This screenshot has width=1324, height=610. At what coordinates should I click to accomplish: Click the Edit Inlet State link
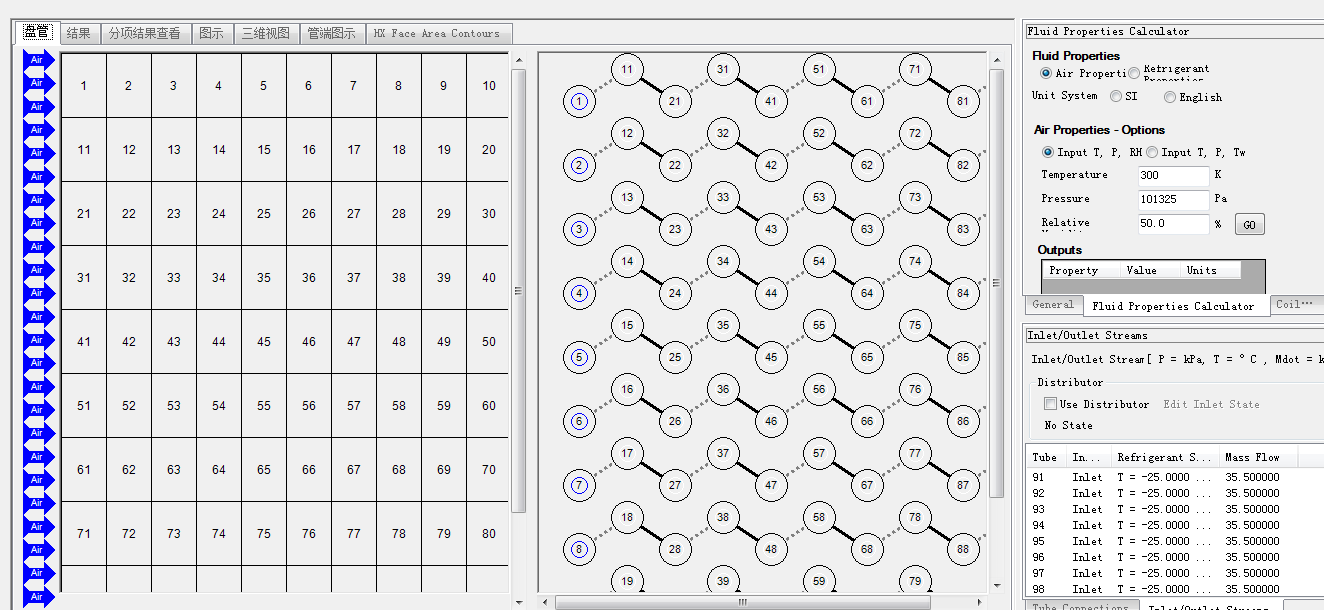pos(1211,404)
